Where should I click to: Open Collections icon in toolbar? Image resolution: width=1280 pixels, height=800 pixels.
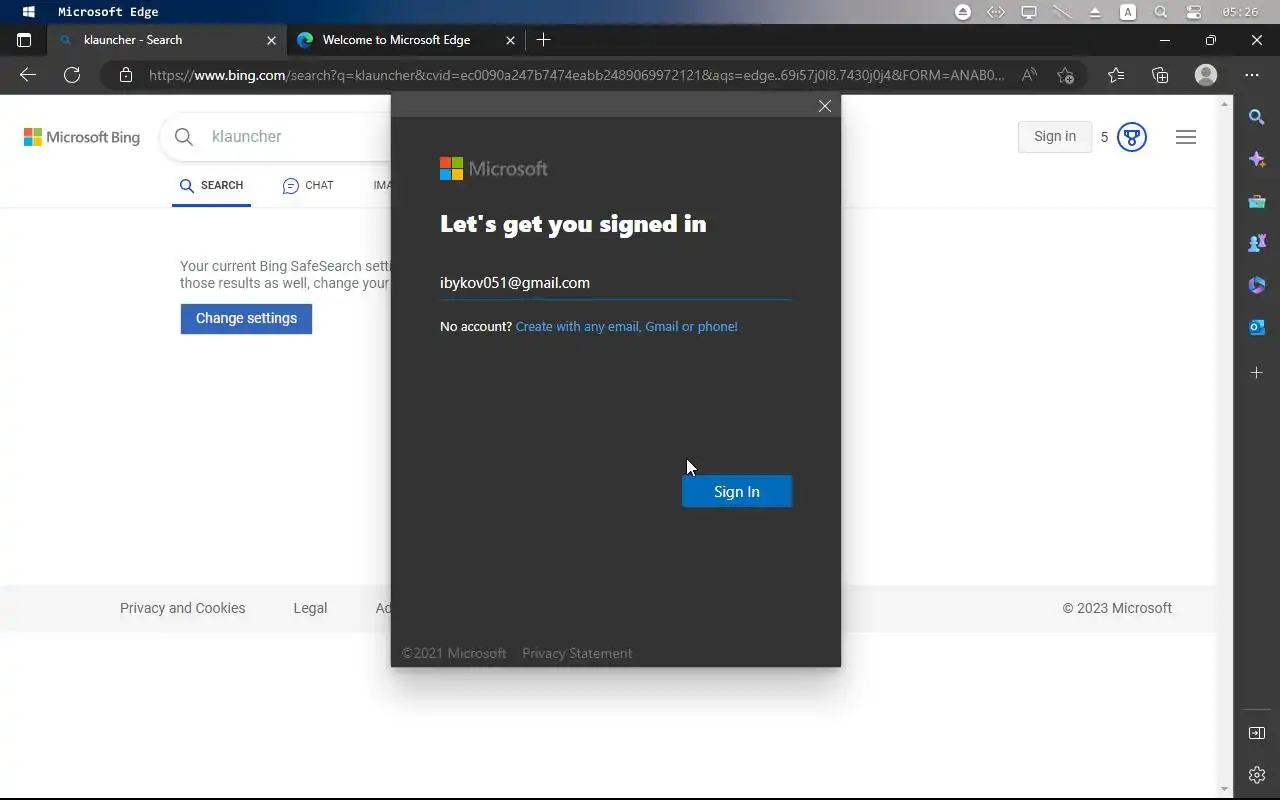[x=1160, y=75]
